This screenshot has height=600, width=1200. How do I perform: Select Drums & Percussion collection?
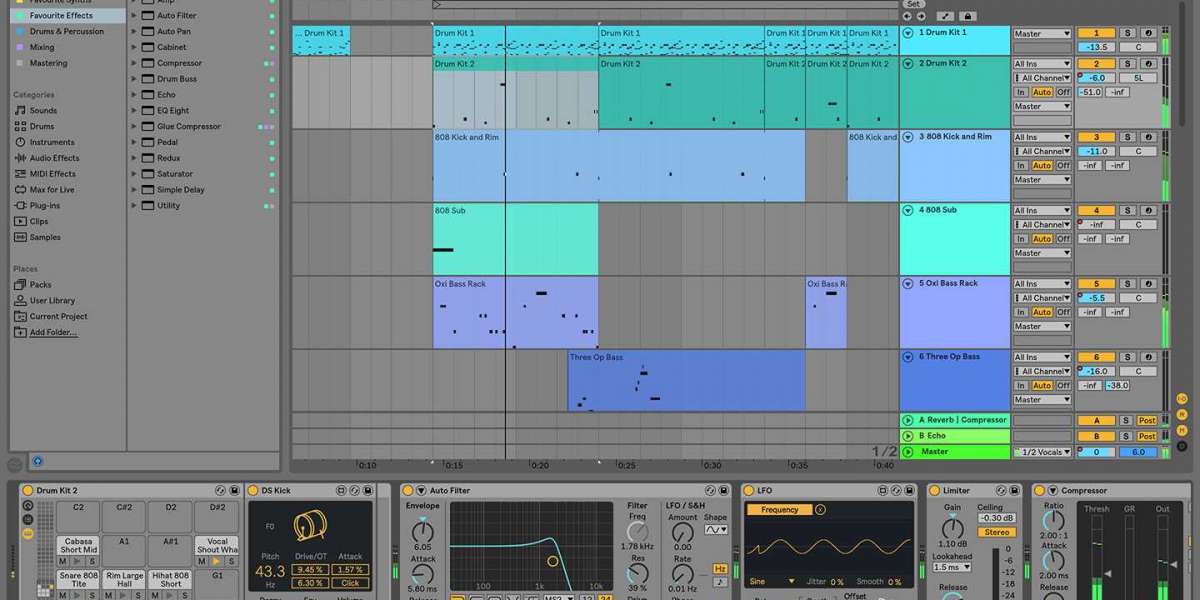[66, 31]
